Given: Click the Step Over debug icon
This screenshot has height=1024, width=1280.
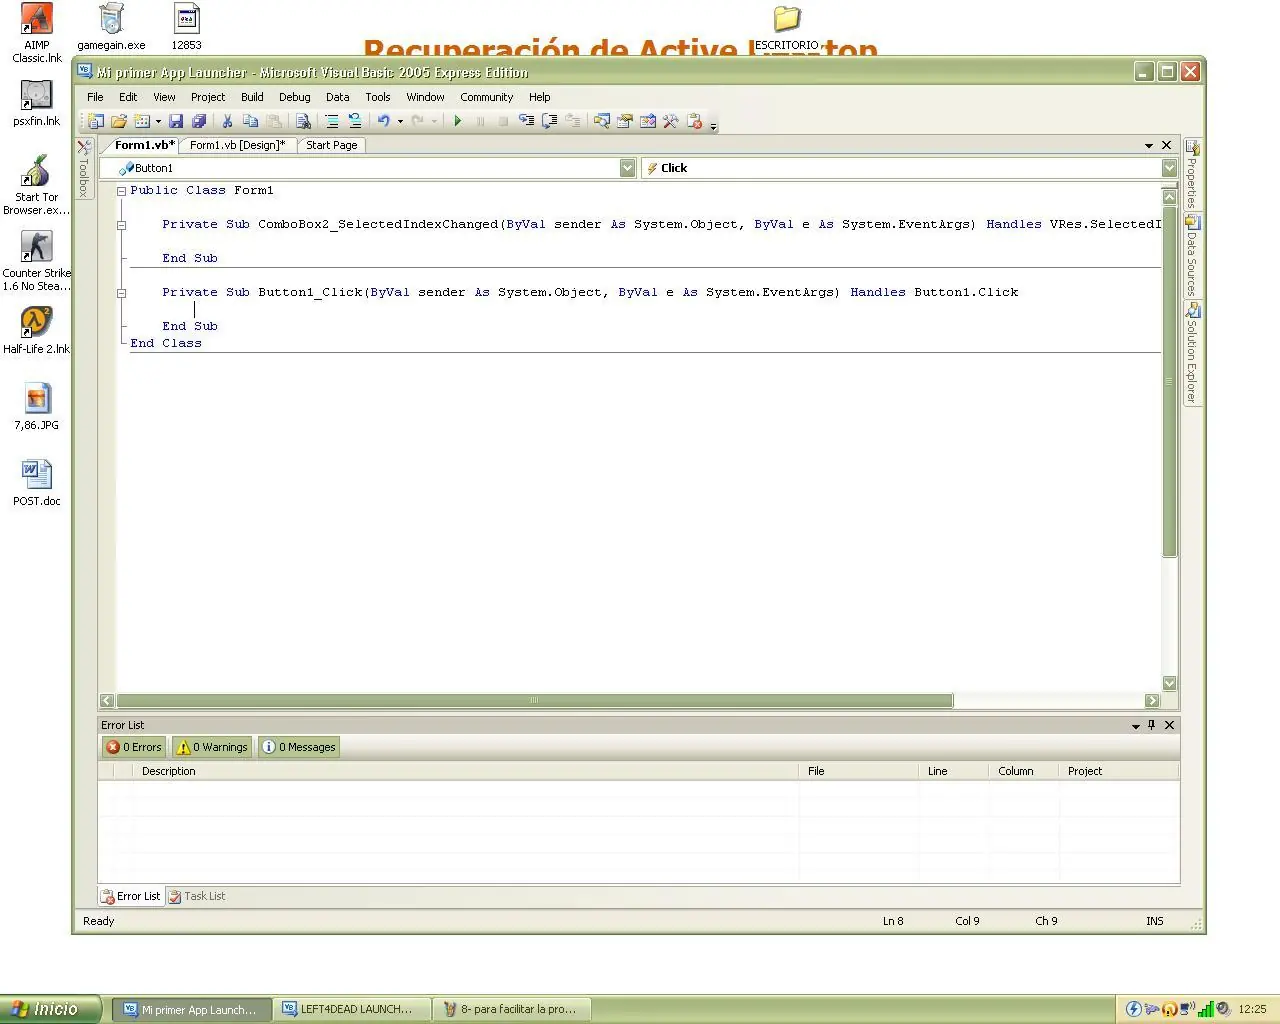Looking at the screenshot, I should 549,121.
